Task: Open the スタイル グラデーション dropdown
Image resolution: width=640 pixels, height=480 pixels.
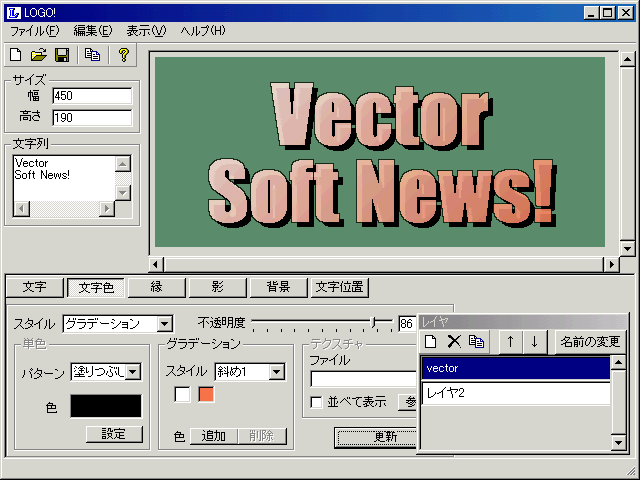Action: click(164, 324)
